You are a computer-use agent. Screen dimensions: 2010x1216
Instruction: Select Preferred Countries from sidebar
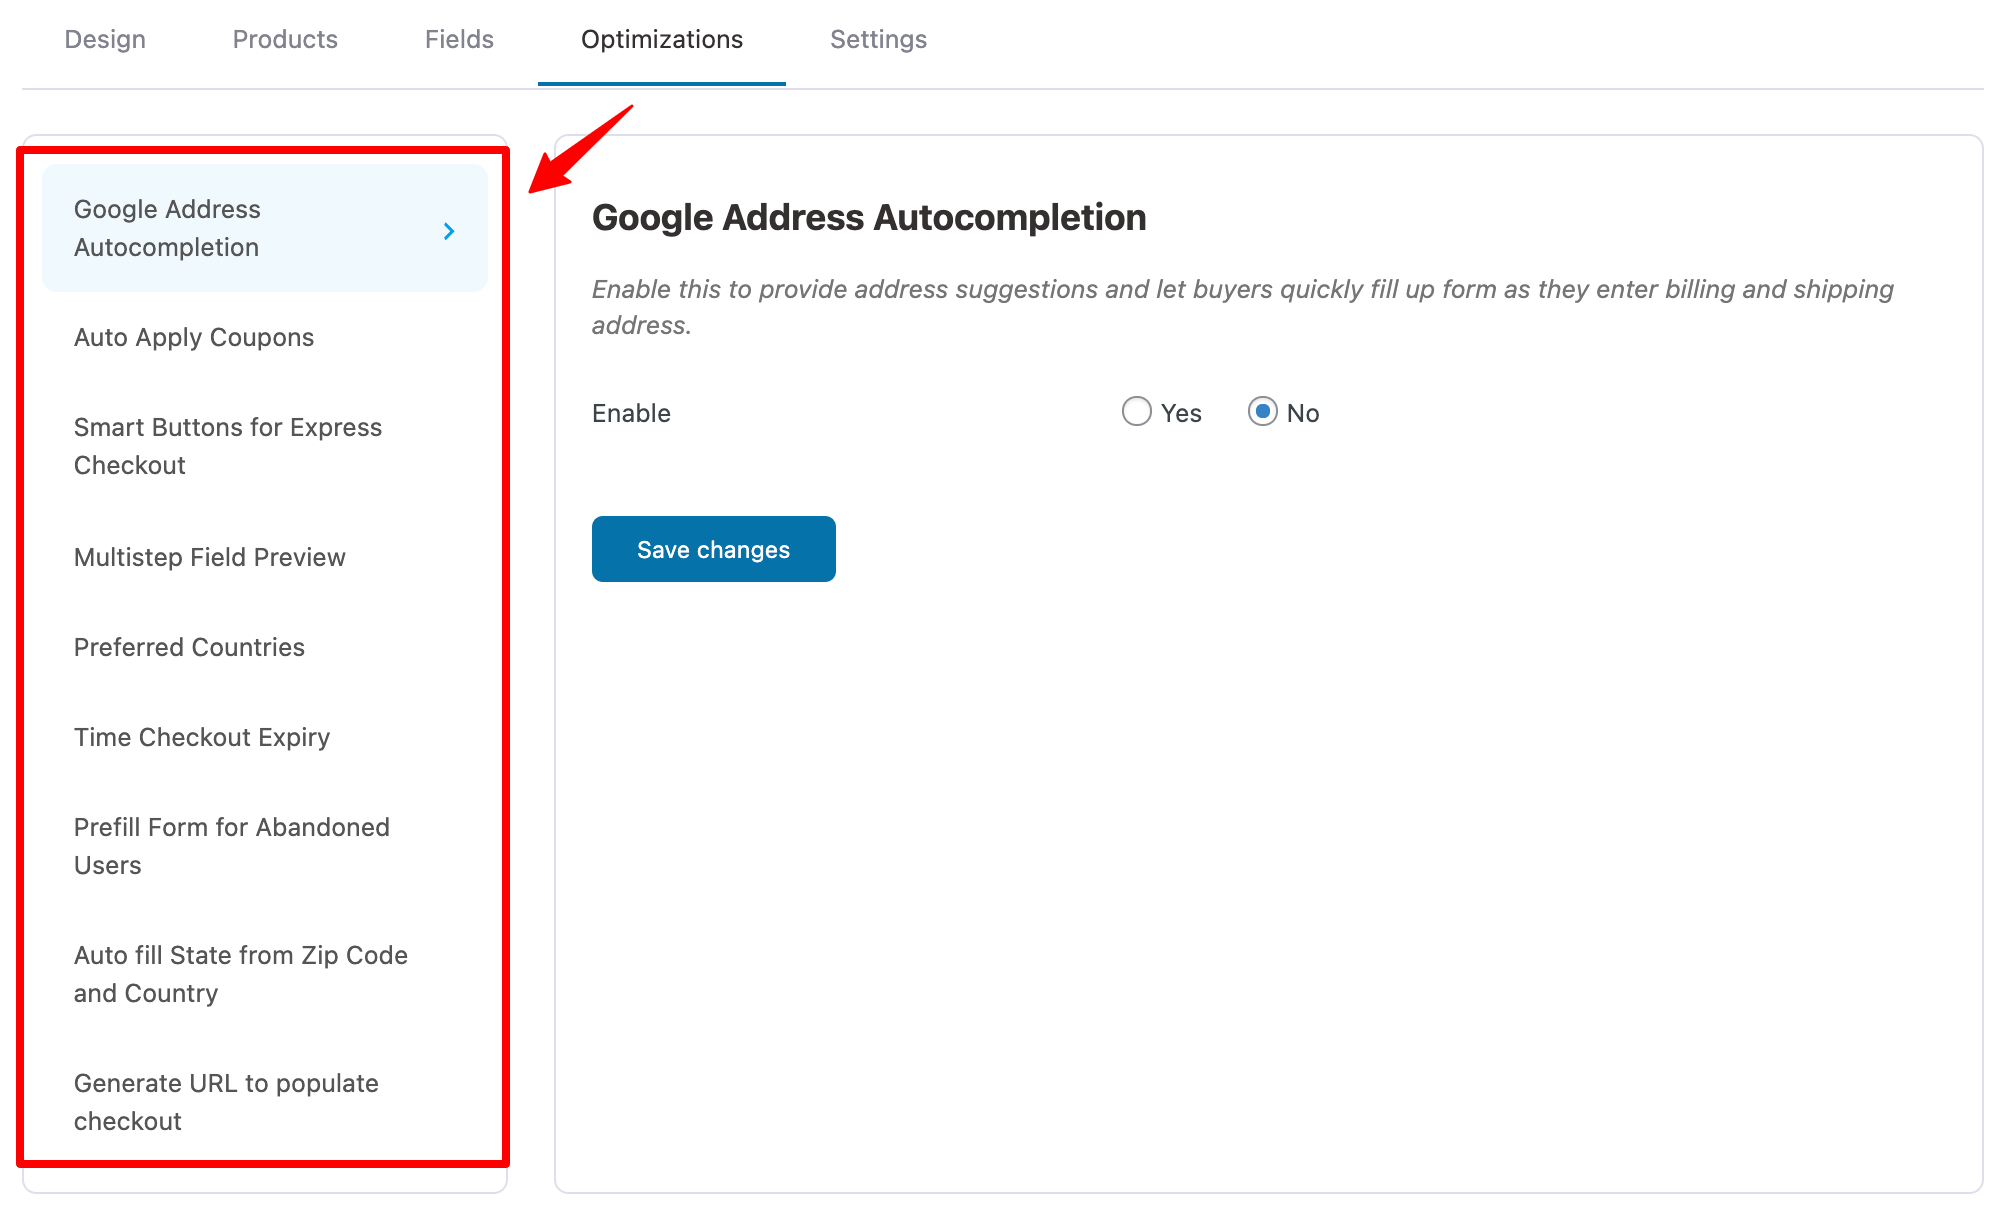click(x=189, y=647)
